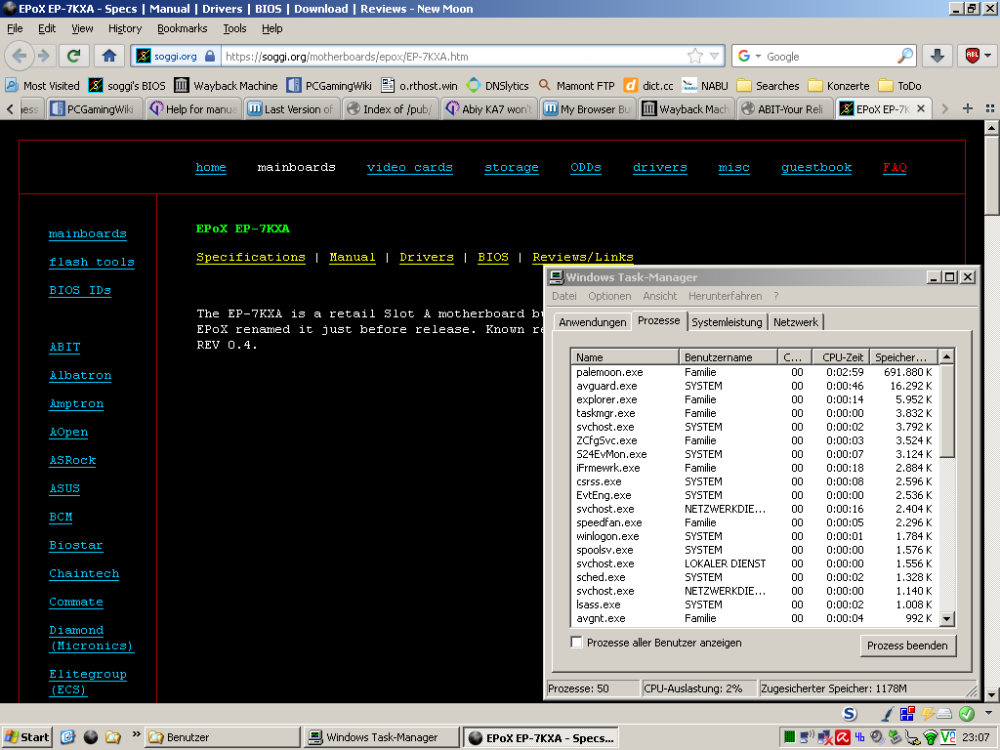
Task: Bookmark this page with the star
Action: pos(695,56)
